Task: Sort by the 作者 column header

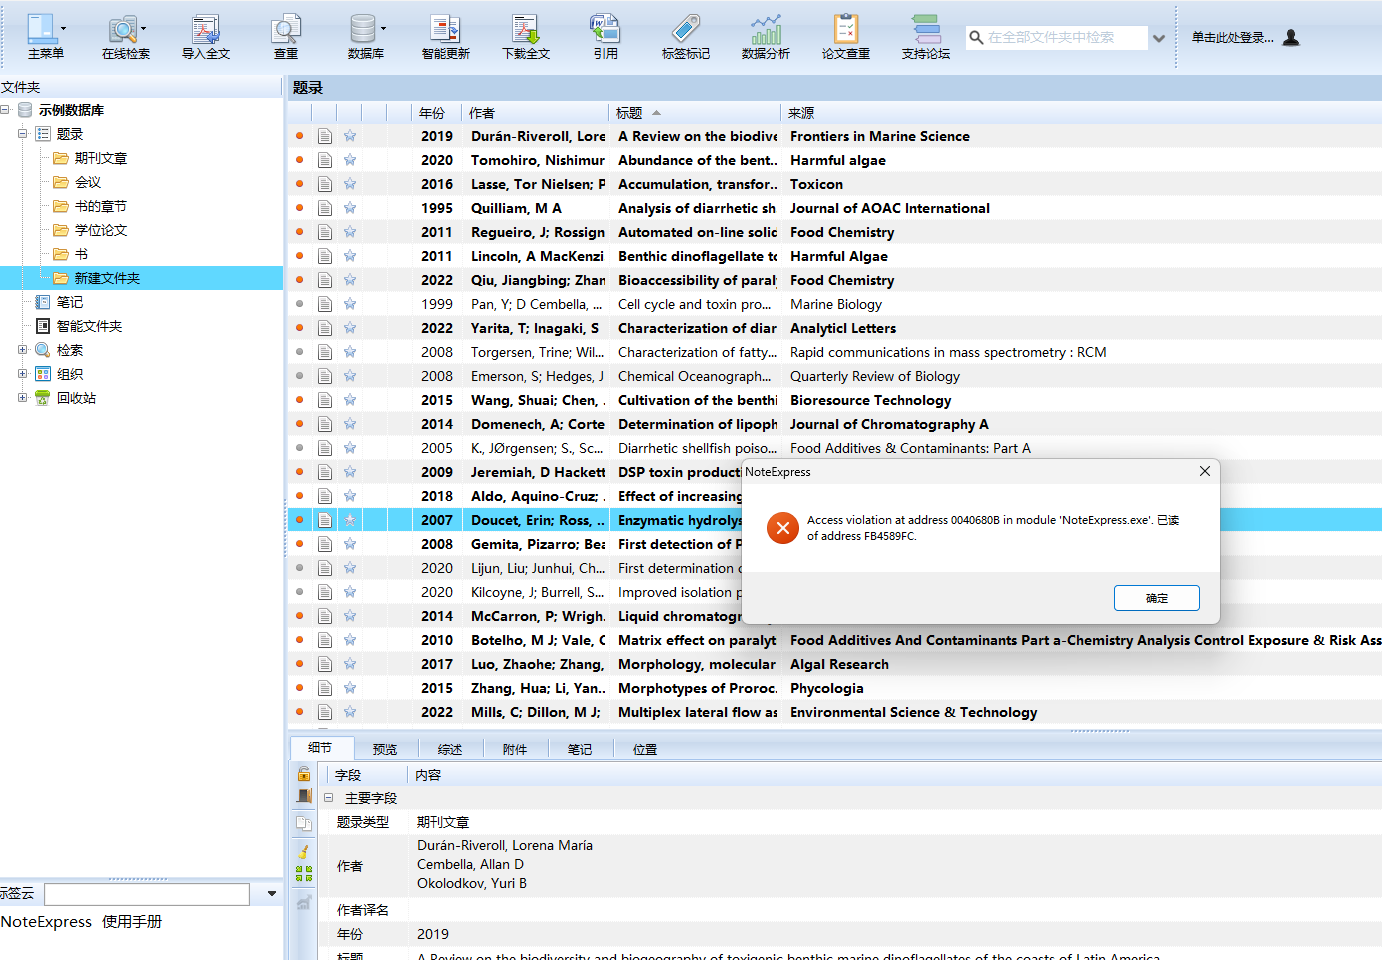Action: click(535, 113)
